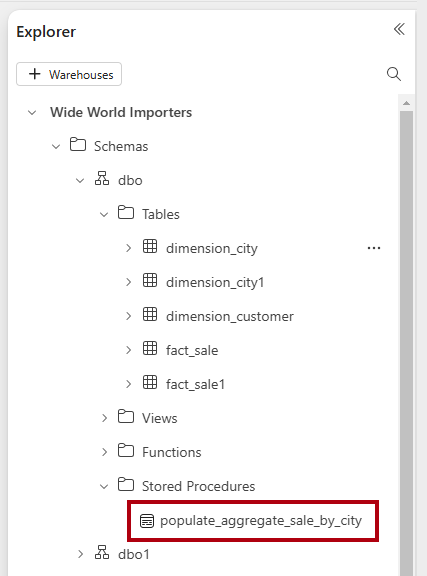
Task: Click the Tables folder icon
Action: click(x=126, y=212)
